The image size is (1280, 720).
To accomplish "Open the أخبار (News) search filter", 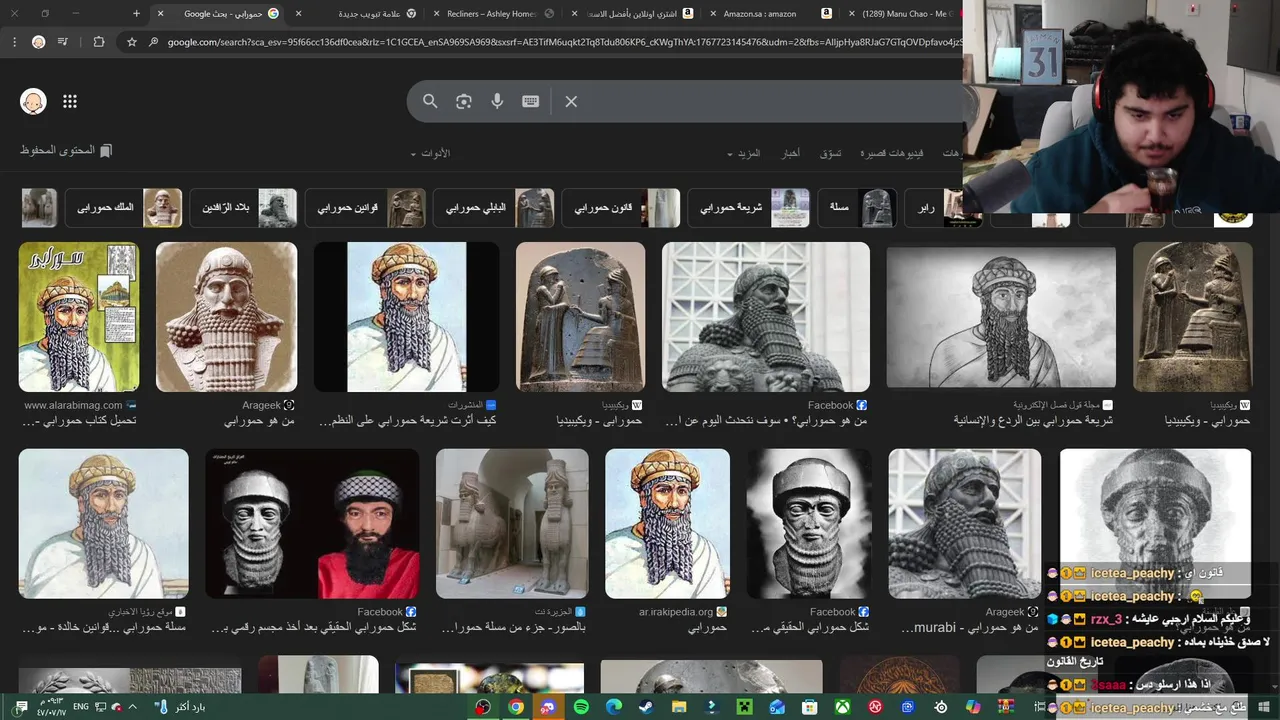I will [790, 153].
